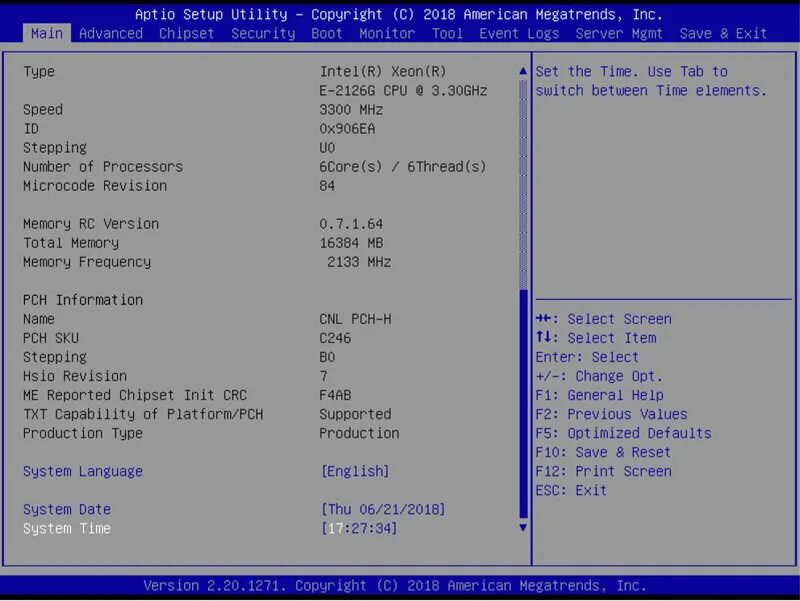Go to the Server Mgmt tab
The width and height of the screenshot is (800, 601).
point(619,34)
